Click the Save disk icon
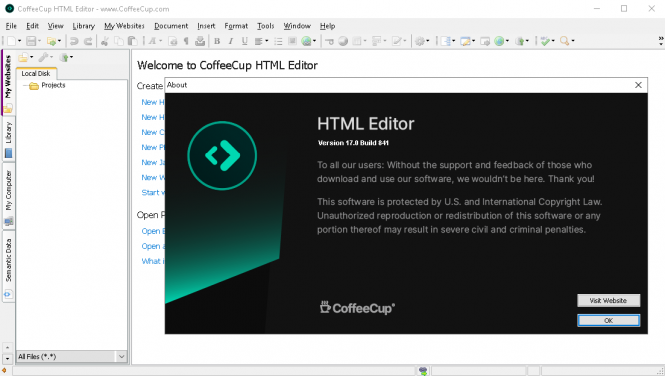665x376 pixels. (x=31, y=41)
